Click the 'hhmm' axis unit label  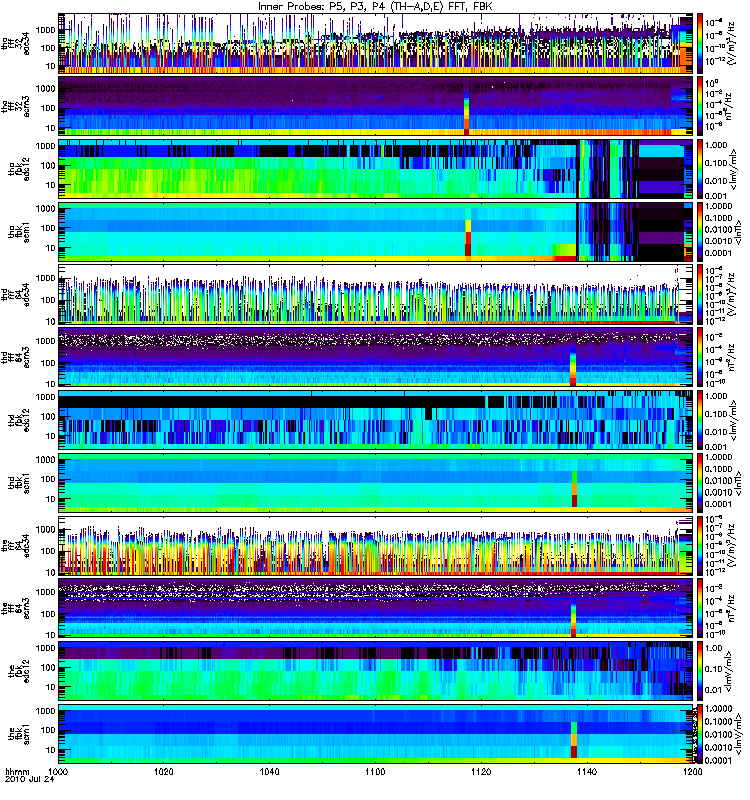(17, 772)
